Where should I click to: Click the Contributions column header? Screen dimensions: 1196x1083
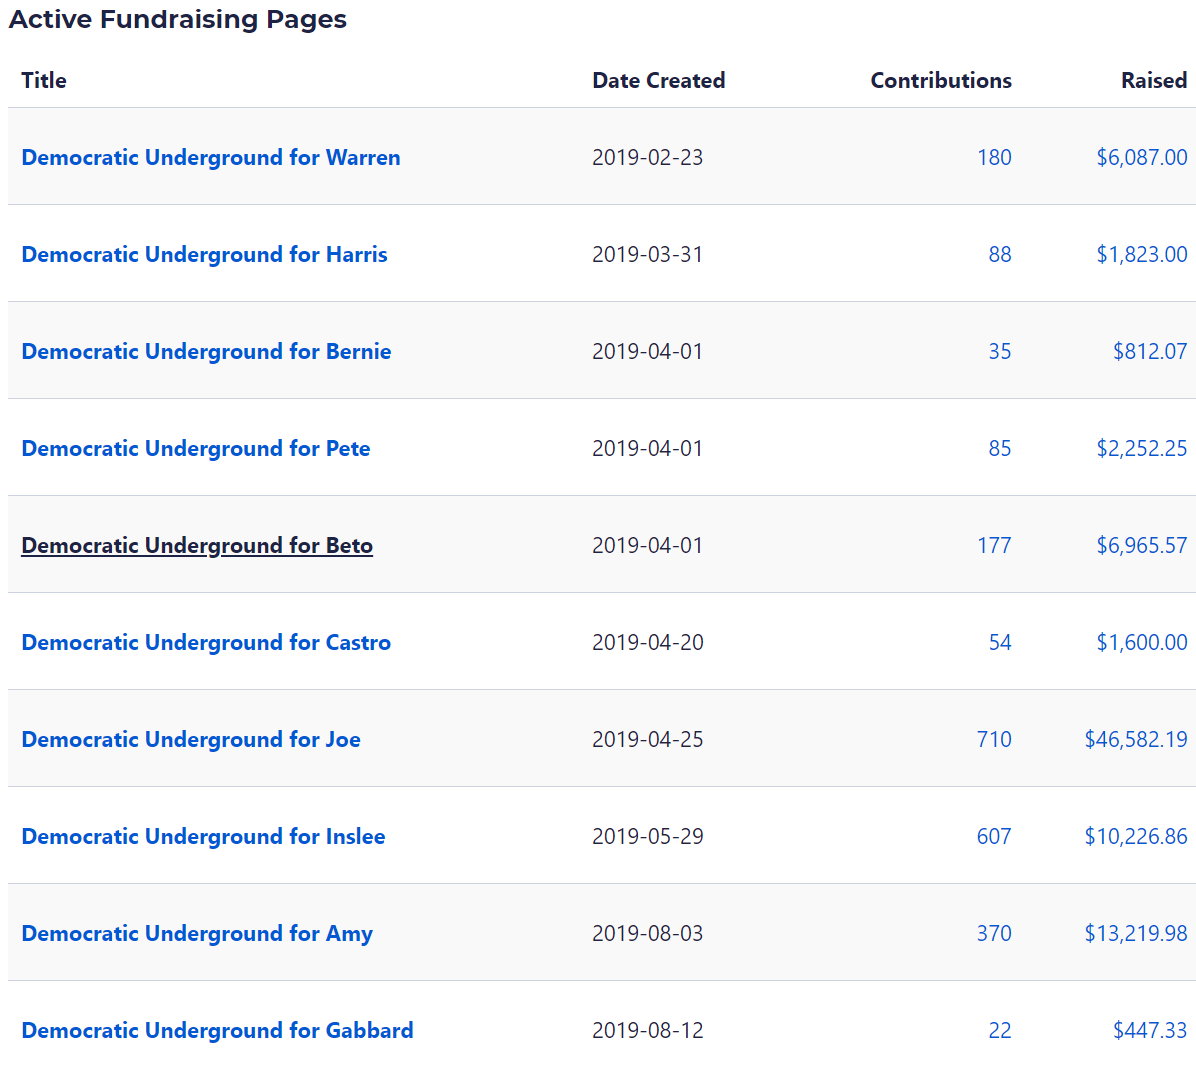pyautogui.click(x=940, y=81)
